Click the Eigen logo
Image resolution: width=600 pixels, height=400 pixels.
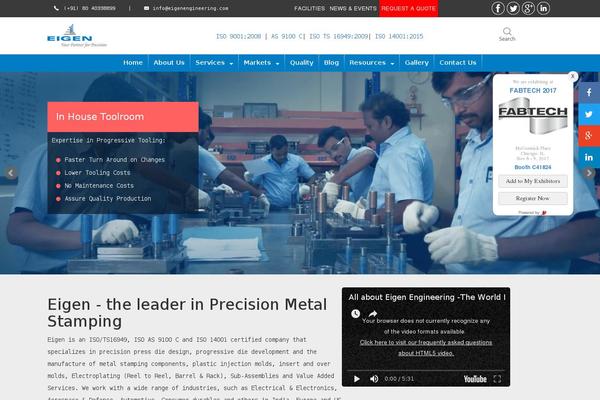click(x=77, y=36)
